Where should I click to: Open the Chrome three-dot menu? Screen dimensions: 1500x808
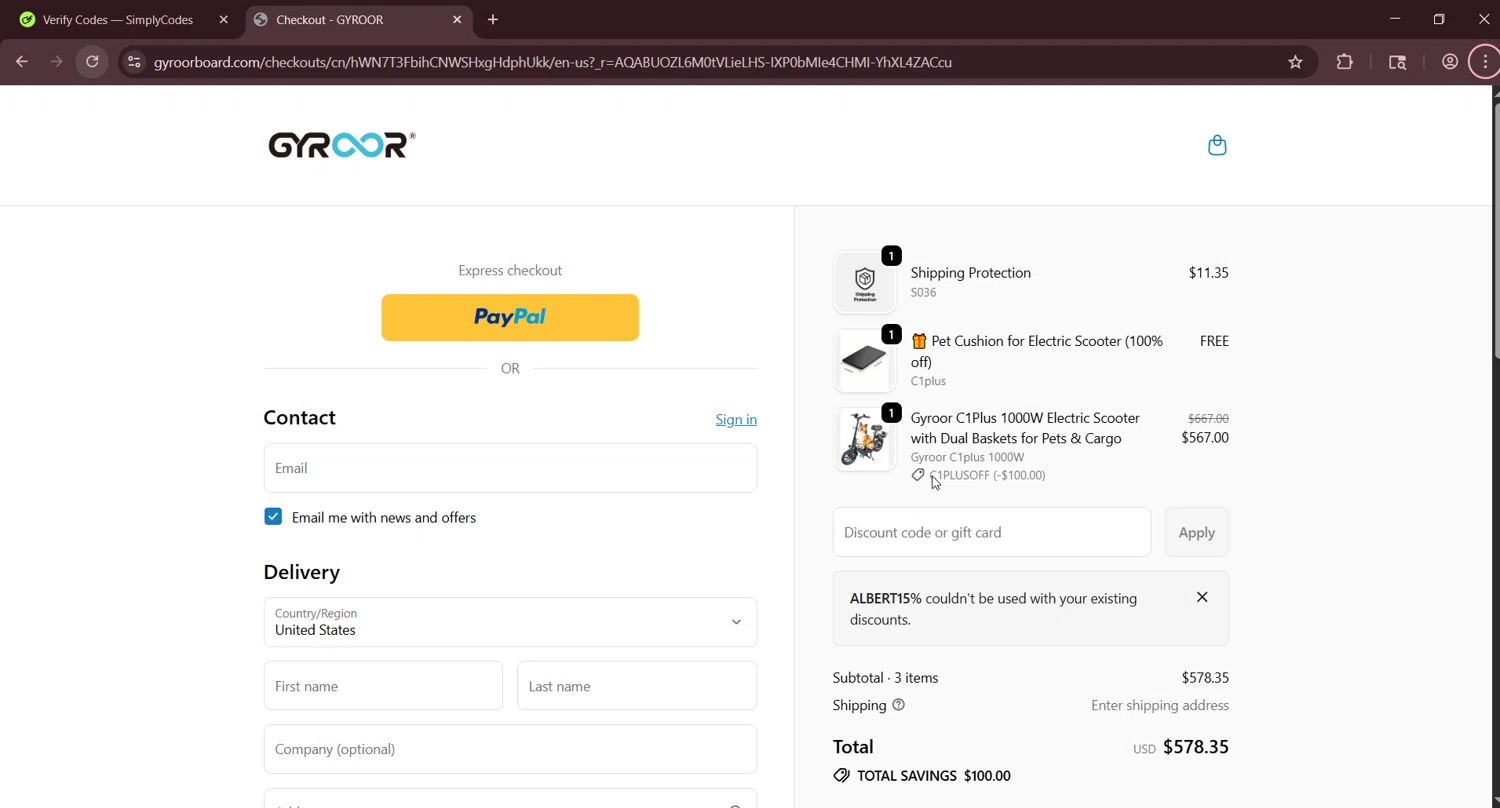(1485, 62)
